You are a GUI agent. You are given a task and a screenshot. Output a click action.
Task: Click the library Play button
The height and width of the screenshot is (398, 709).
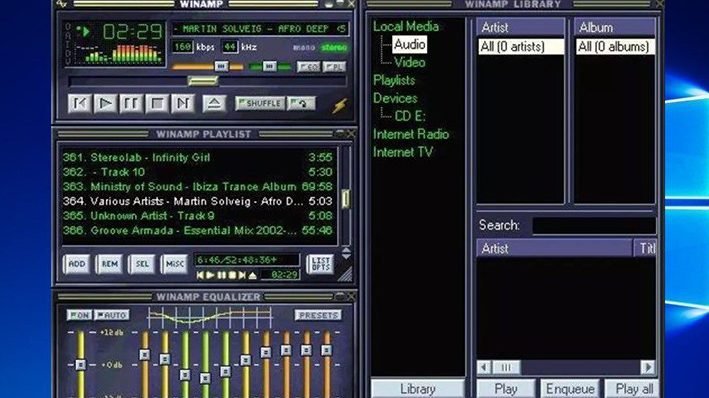pyautogui.click(x=506, y=389)
